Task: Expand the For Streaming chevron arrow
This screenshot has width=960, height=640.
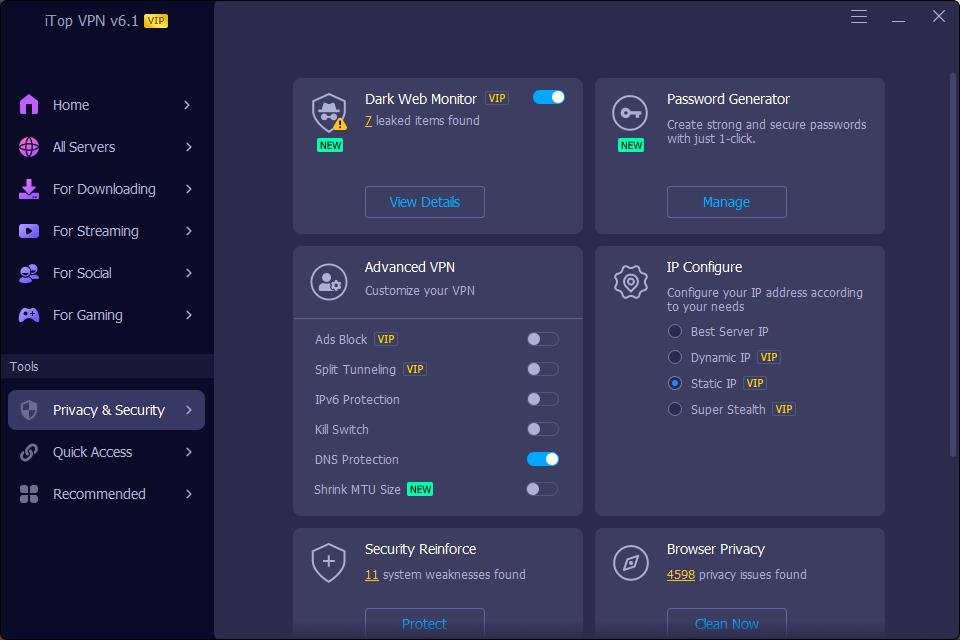Action: pos(189,231)
